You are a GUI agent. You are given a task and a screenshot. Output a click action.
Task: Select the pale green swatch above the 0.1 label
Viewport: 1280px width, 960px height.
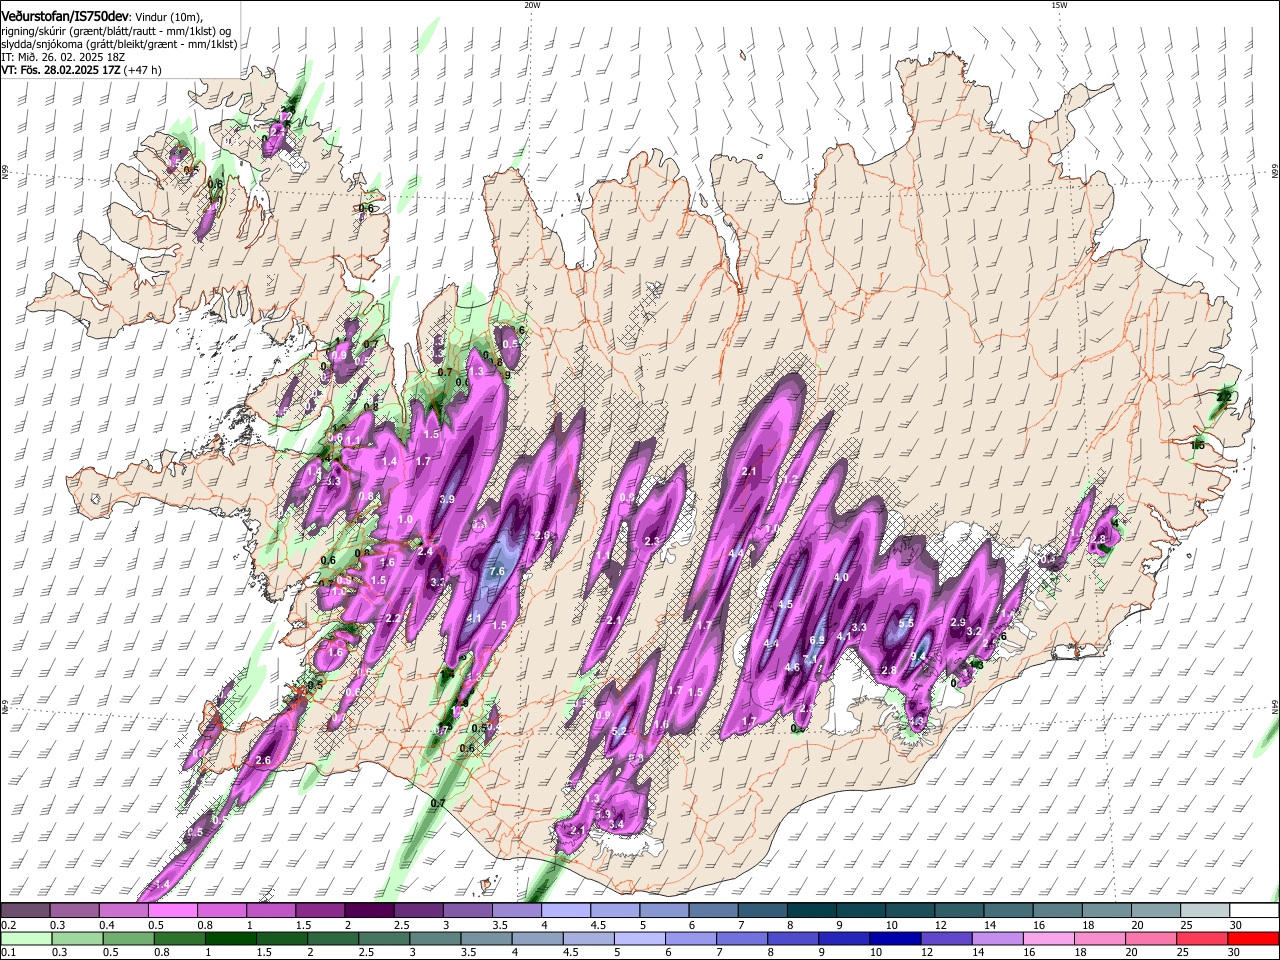point(25,938)
